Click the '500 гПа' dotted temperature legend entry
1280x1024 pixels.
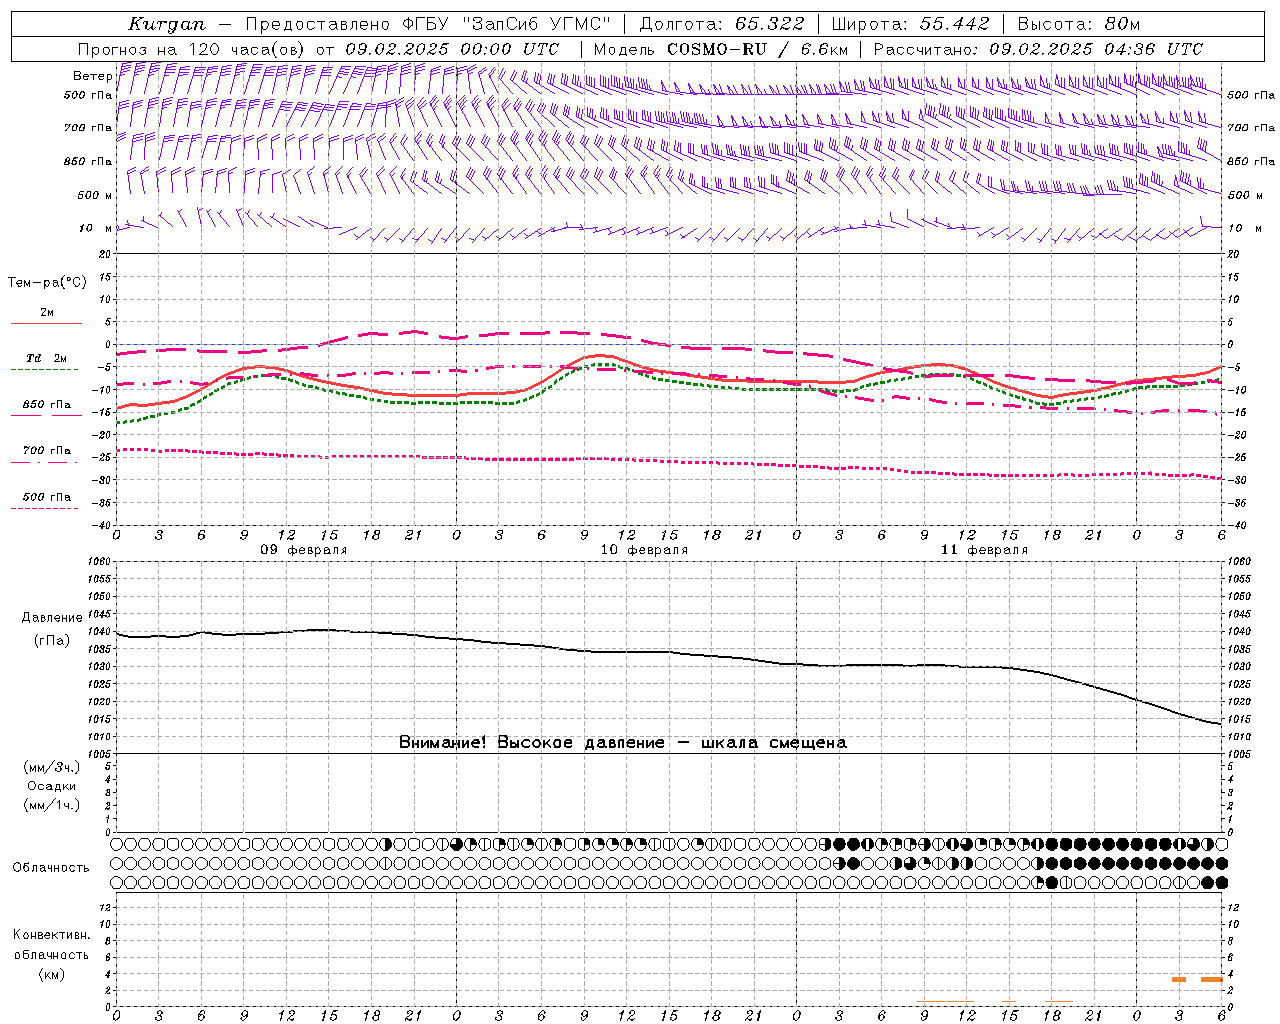pos(46,497)
